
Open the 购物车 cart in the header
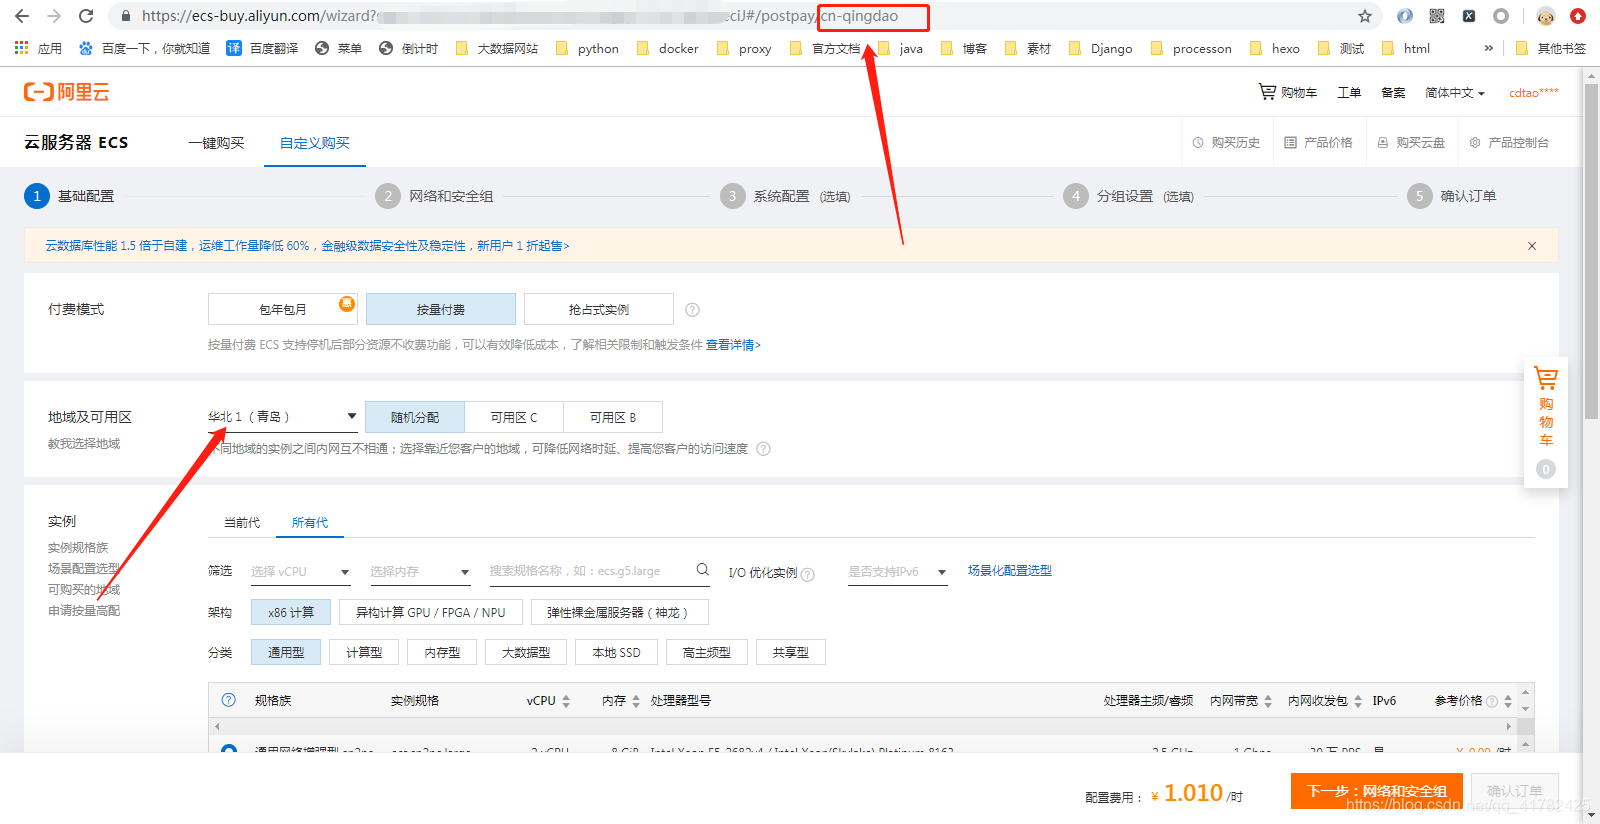tap(1288, 92)
